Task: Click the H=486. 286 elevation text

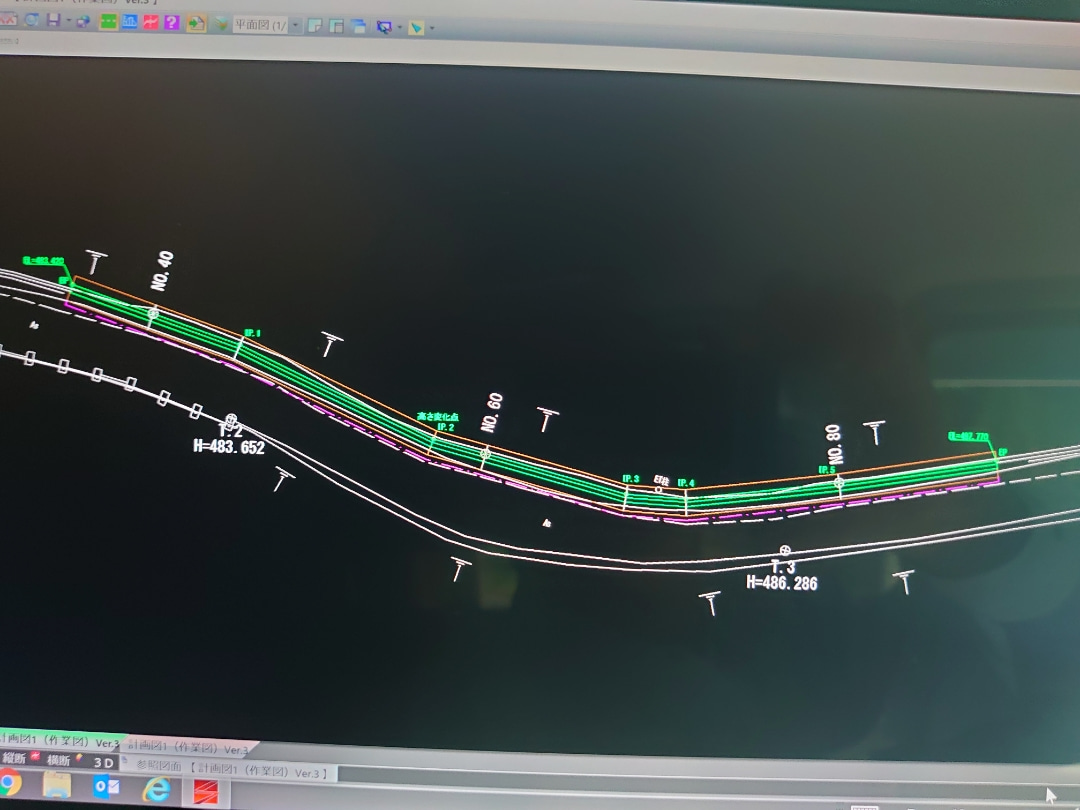Action: coord(782,583)
